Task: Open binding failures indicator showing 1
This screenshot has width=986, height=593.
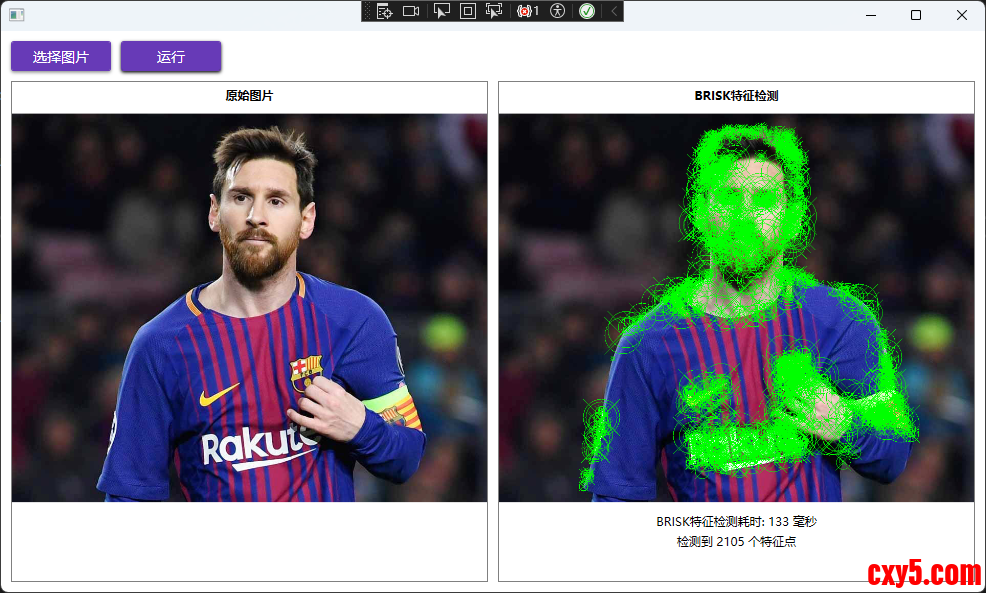Action: pos(528,11)
